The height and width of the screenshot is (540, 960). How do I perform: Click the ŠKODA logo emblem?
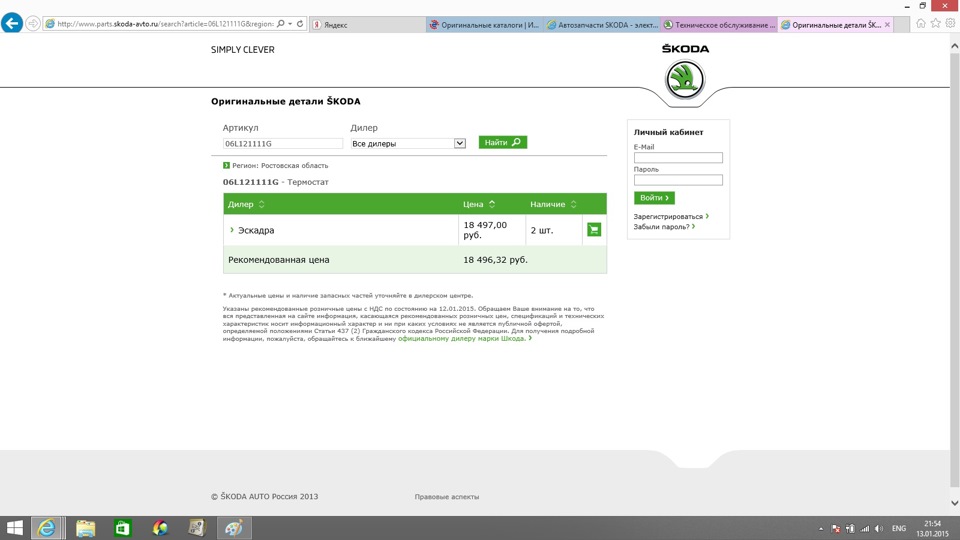(685, 80)
